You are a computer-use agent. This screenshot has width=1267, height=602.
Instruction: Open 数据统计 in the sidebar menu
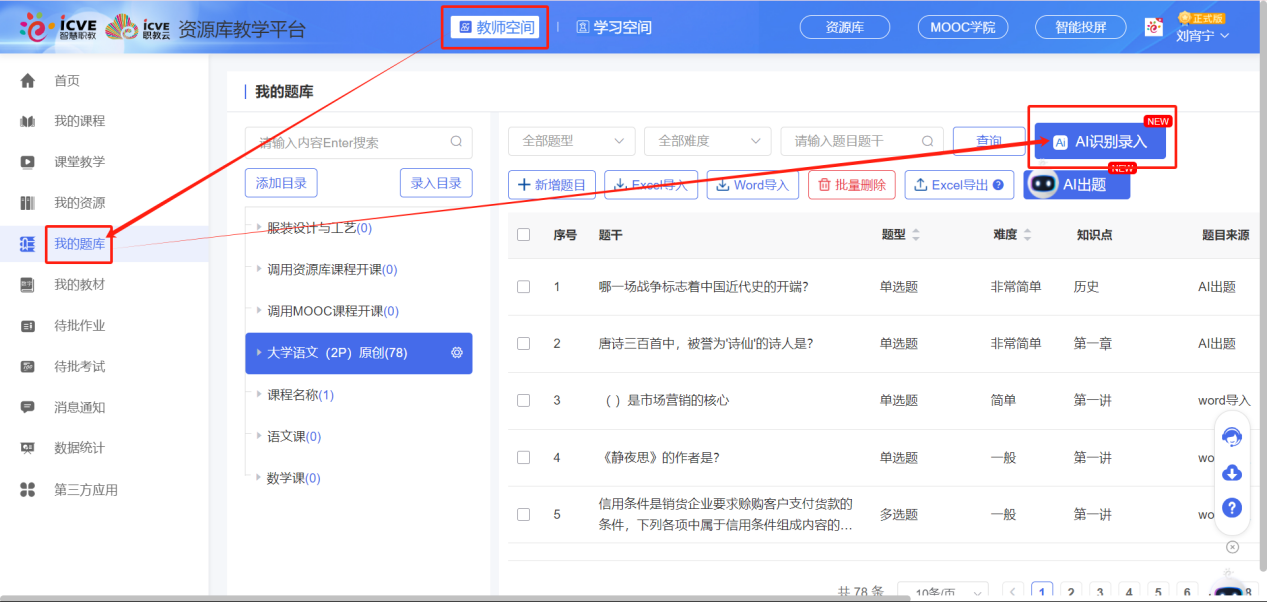[80, 448]
